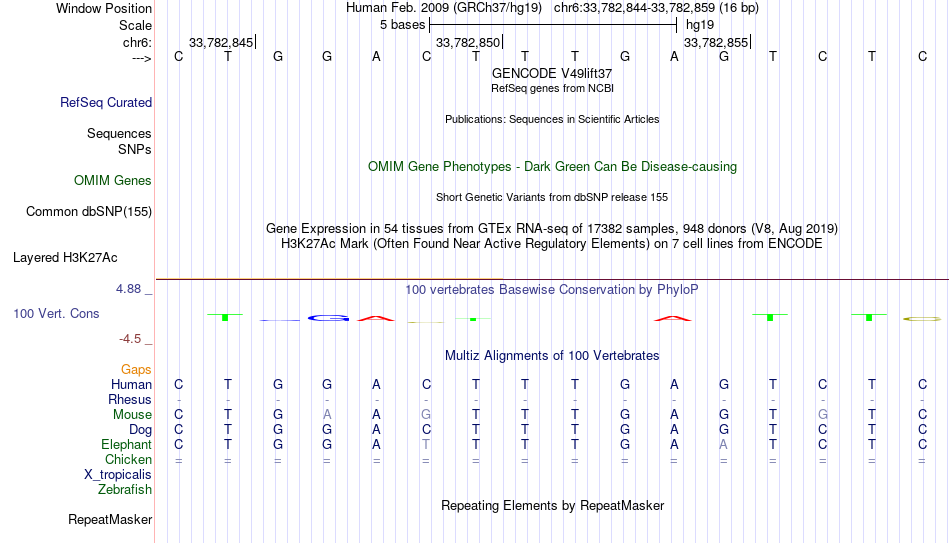
Task: Click the olive C conservation glyph at far right
Action: [x=922, y=319]
